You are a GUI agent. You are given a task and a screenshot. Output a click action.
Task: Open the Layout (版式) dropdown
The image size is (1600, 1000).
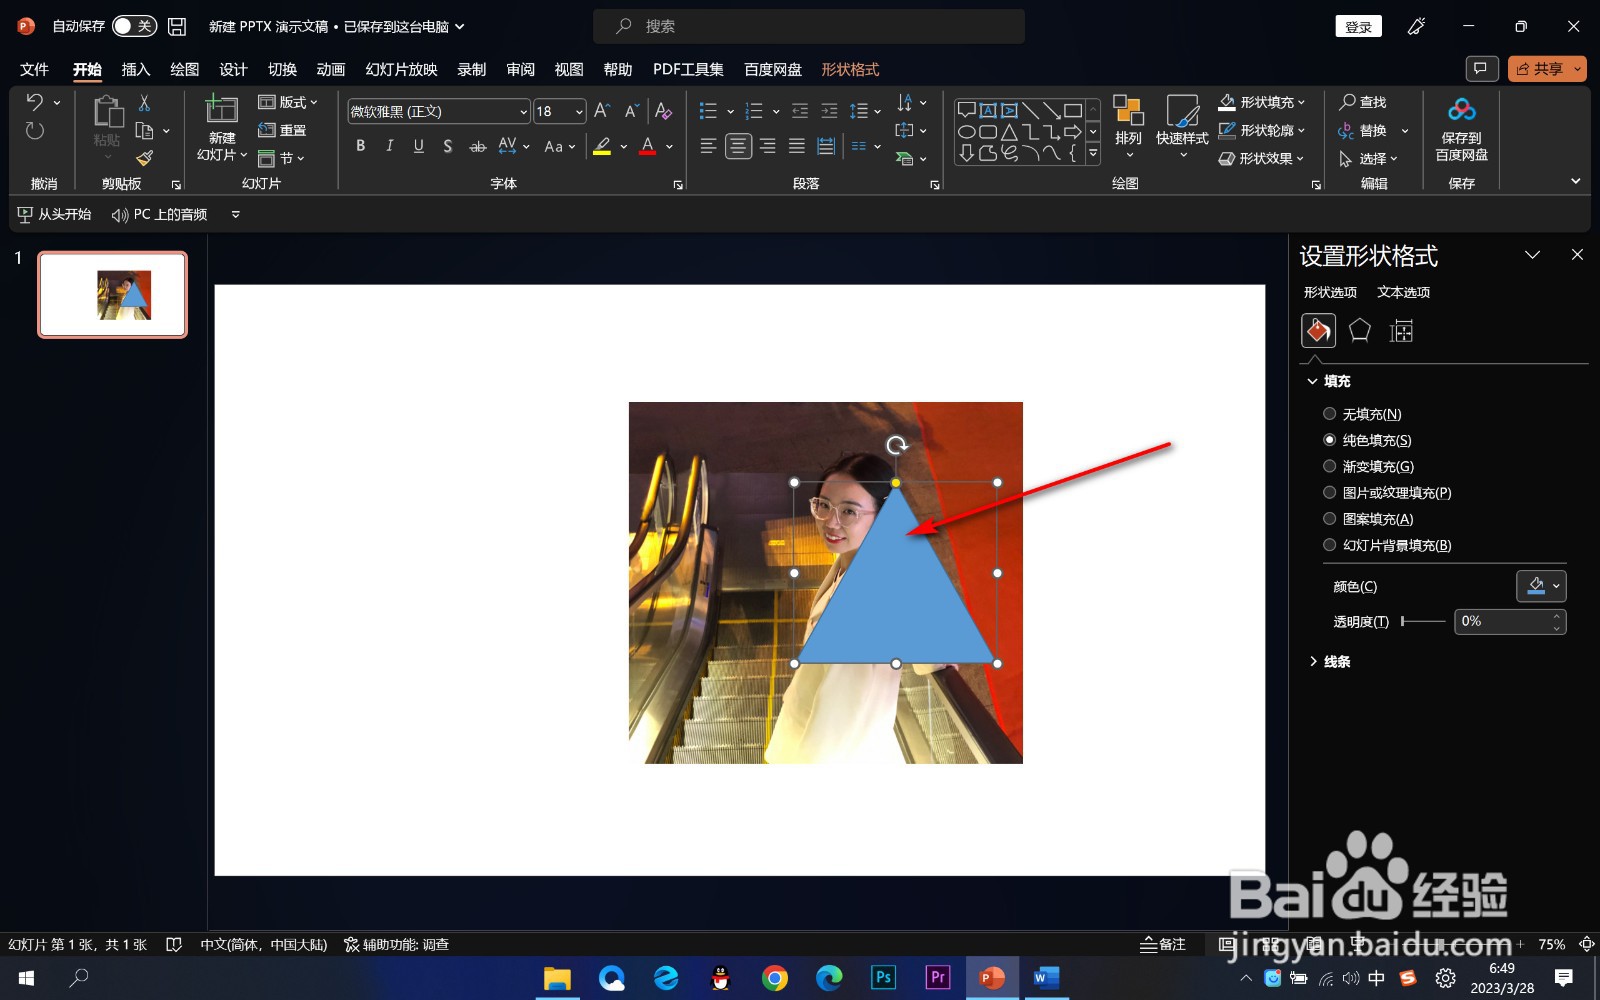coord(288,102)
